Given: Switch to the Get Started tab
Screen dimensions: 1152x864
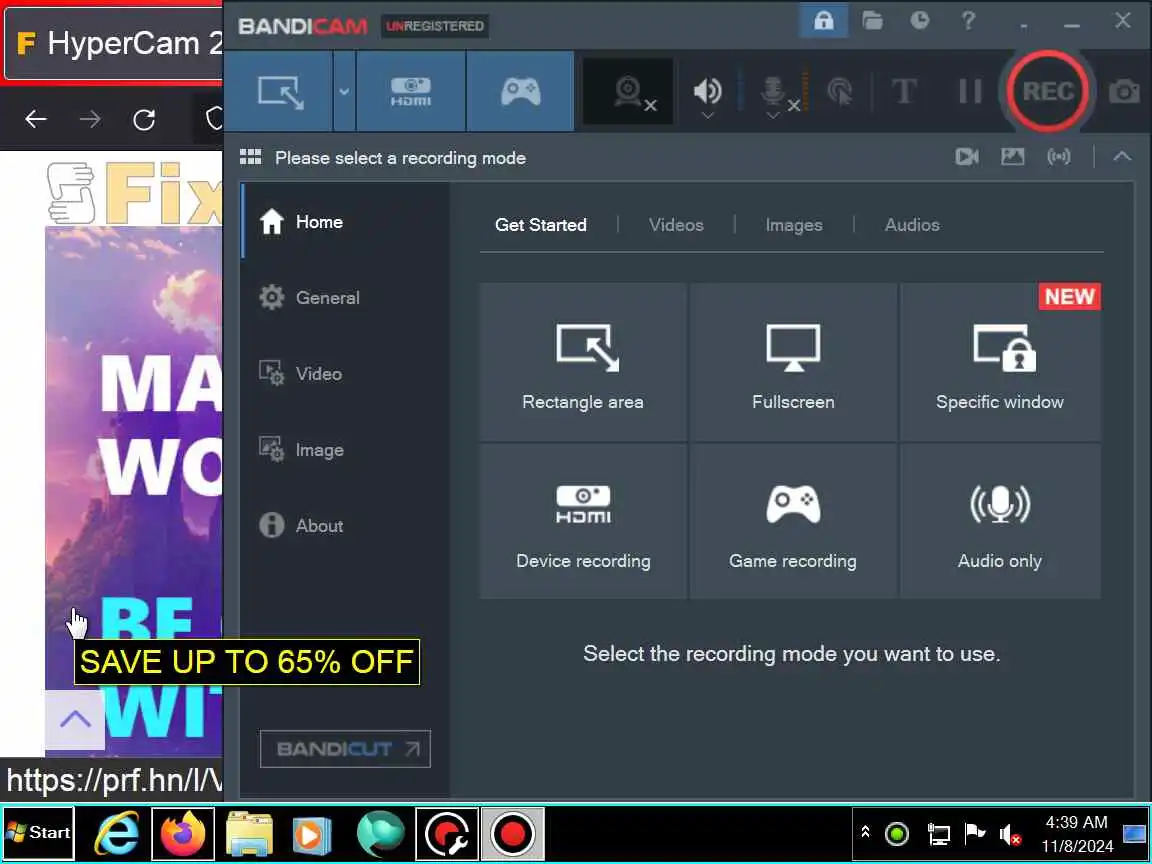Looking at the screenshot, I should [x=541, y=225].
